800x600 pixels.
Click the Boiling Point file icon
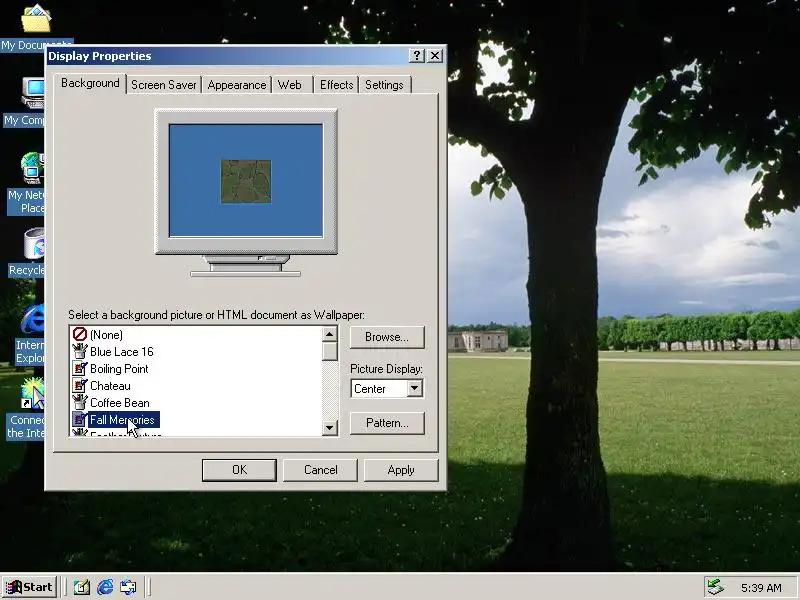pos(80,368)
